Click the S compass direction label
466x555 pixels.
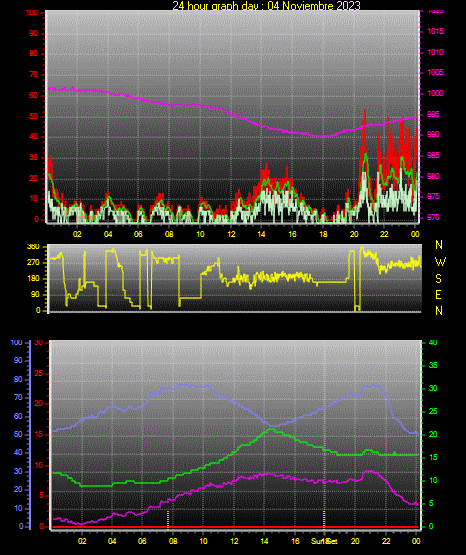click(438, 279)
